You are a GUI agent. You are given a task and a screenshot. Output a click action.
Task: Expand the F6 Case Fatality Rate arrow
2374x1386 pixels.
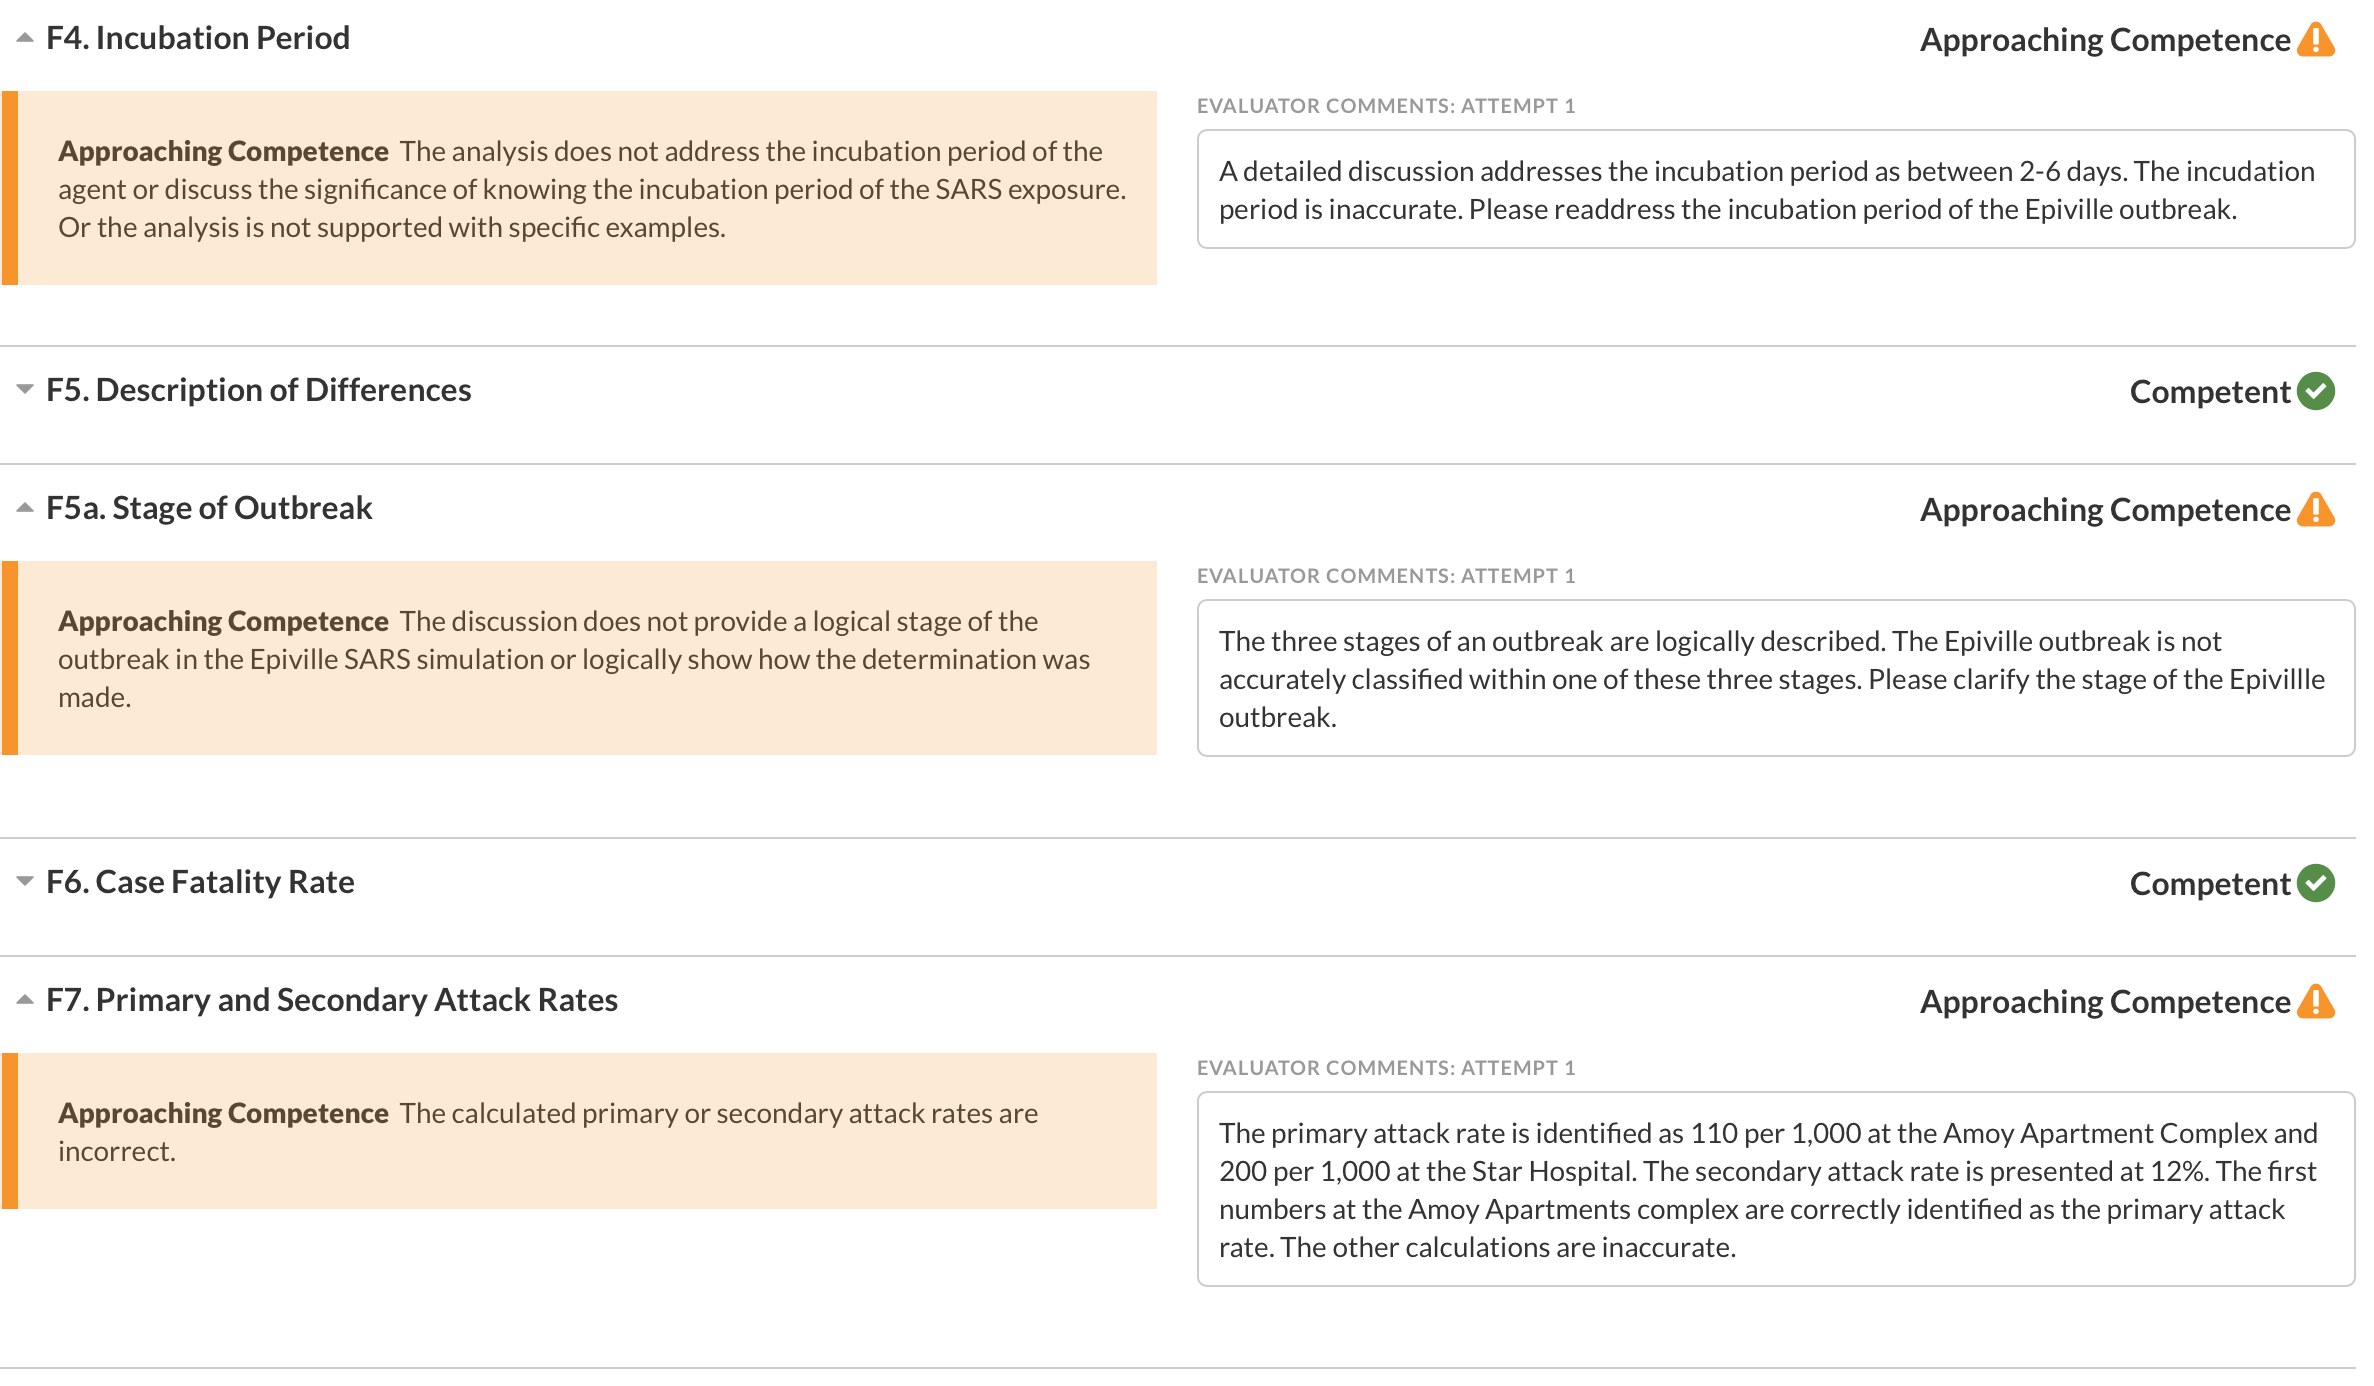click(25, 881)
